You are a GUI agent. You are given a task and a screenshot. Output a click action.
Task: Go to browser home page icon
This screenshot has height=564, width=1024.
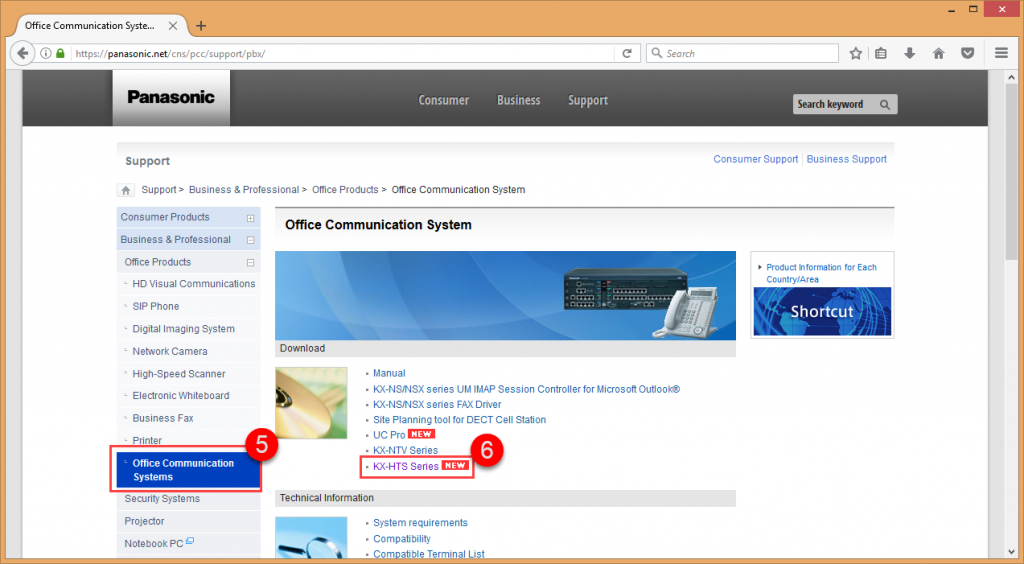[x=938, y=54]
